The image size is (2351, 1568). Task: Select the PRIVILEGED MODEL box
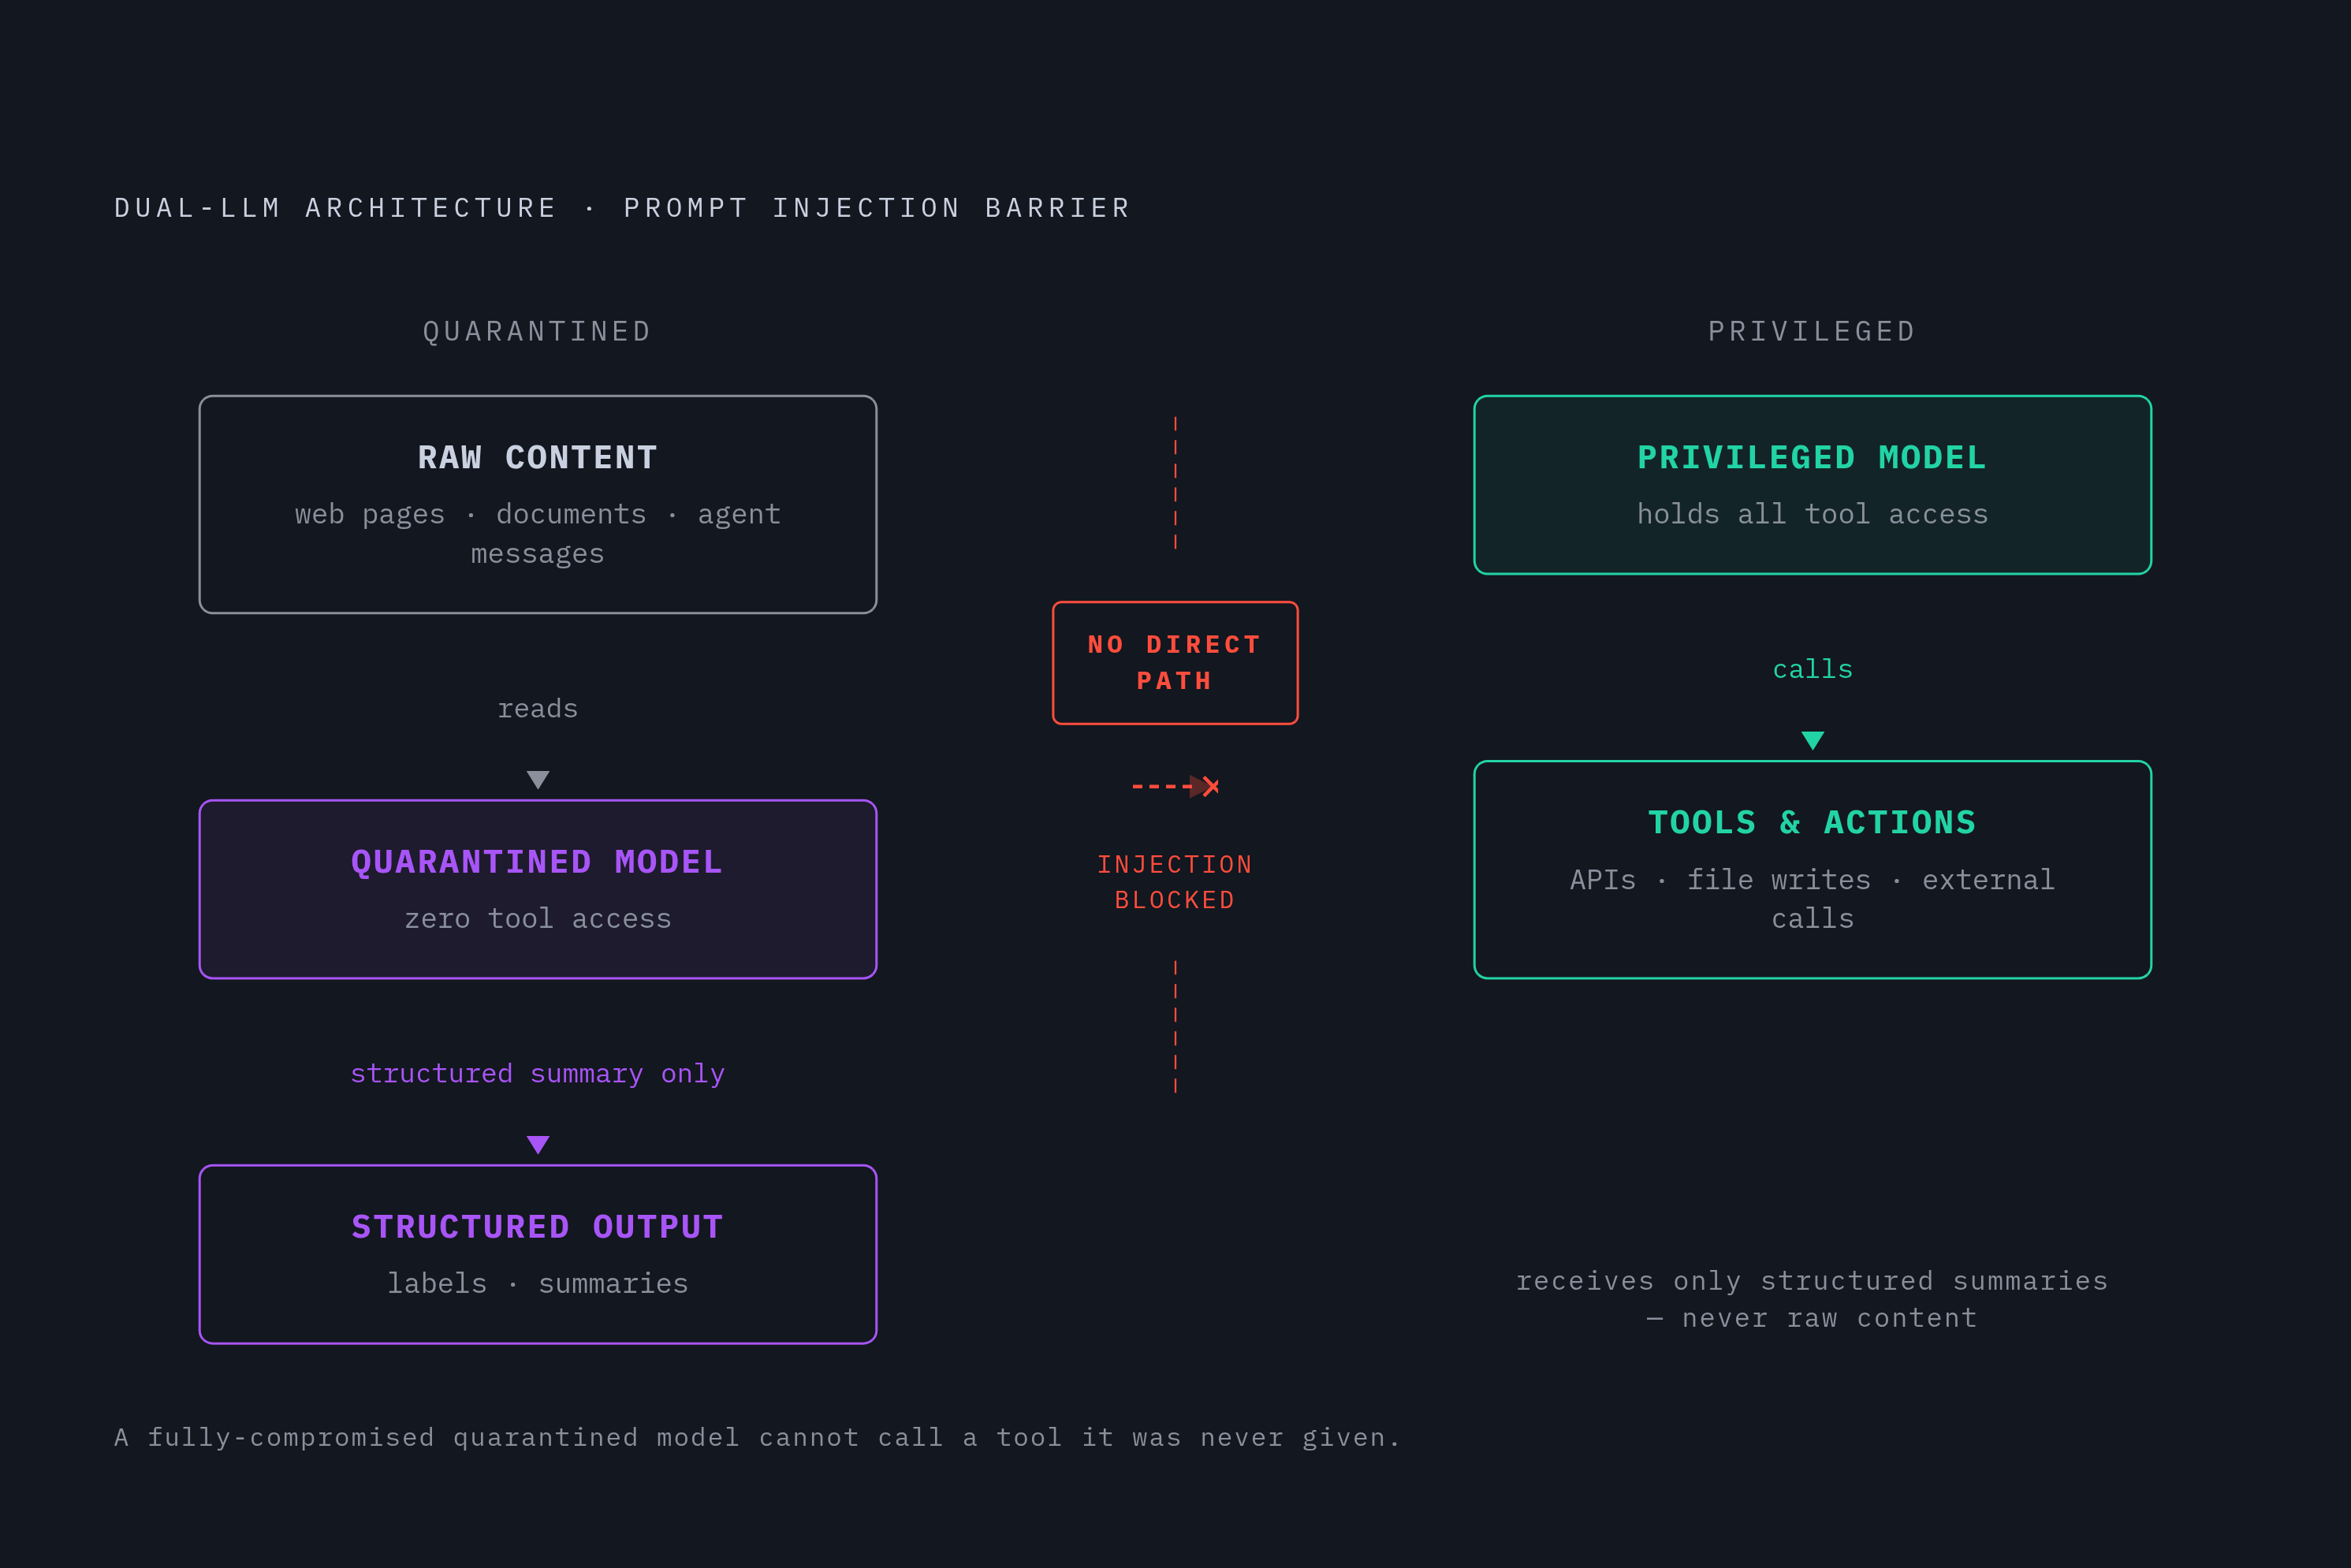click(x=1812, y=485)
